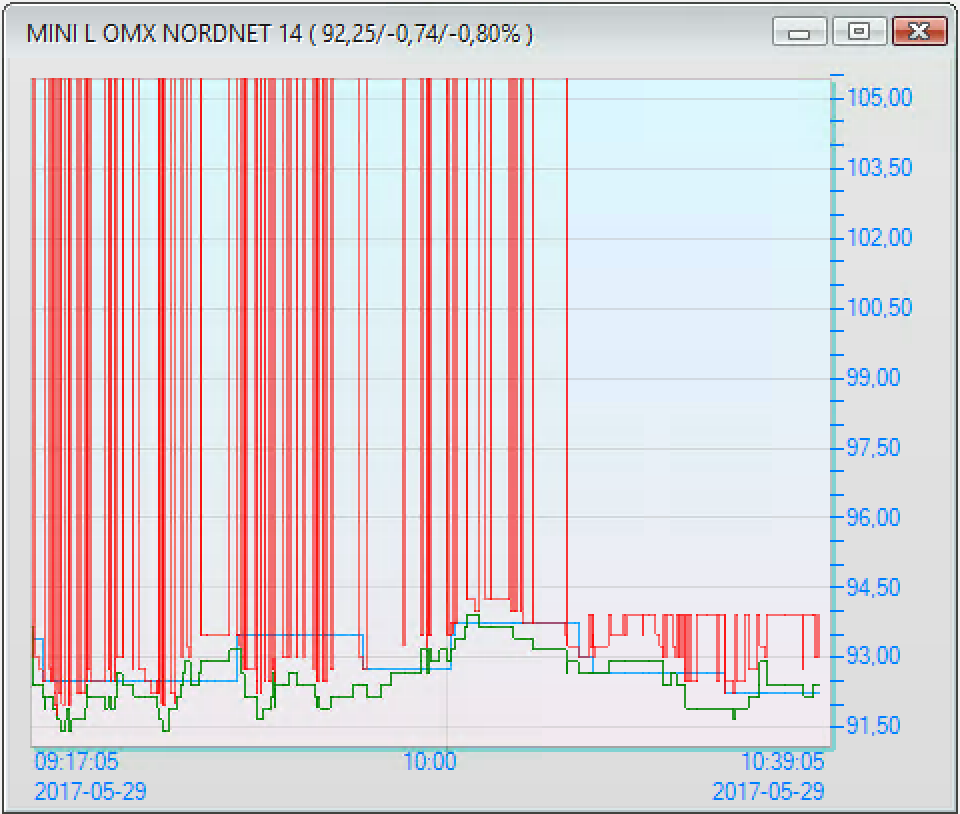This screenshot has height=814, width=960.
Task: Click the 102,00 price level label
Action: click(x=879, y=238)
